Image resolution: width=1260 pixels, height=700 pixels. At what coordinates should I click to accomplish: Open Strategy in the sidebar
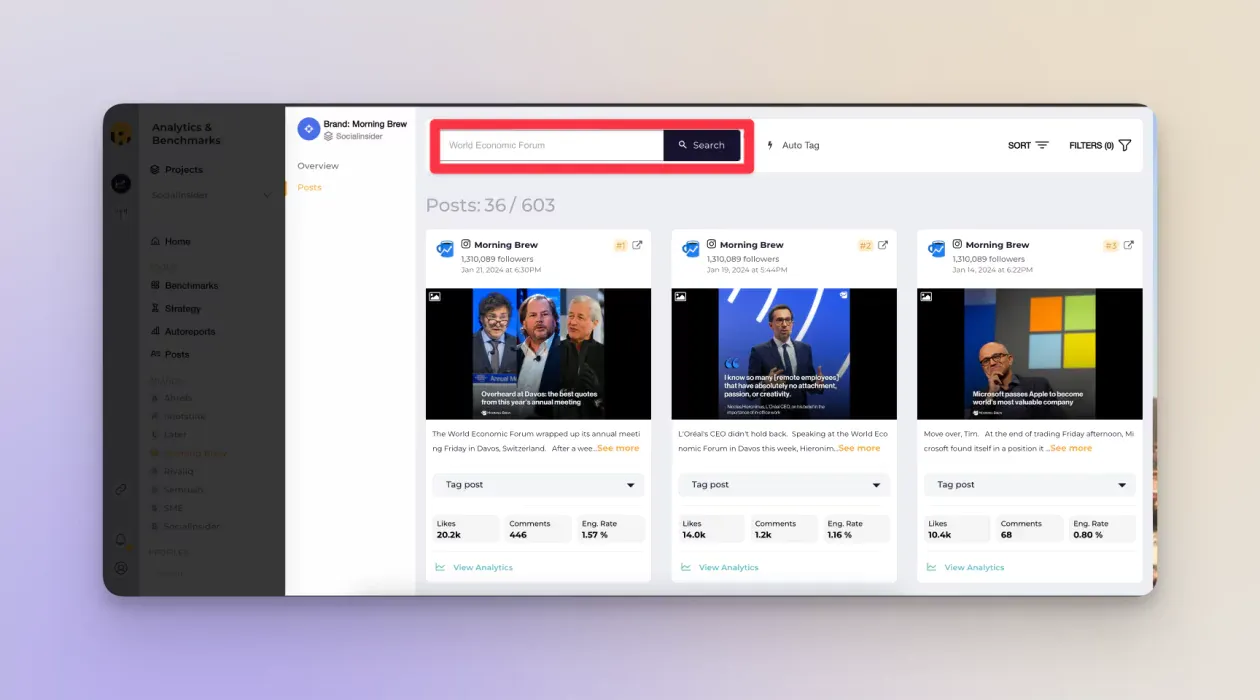click(x=175, y=309)
